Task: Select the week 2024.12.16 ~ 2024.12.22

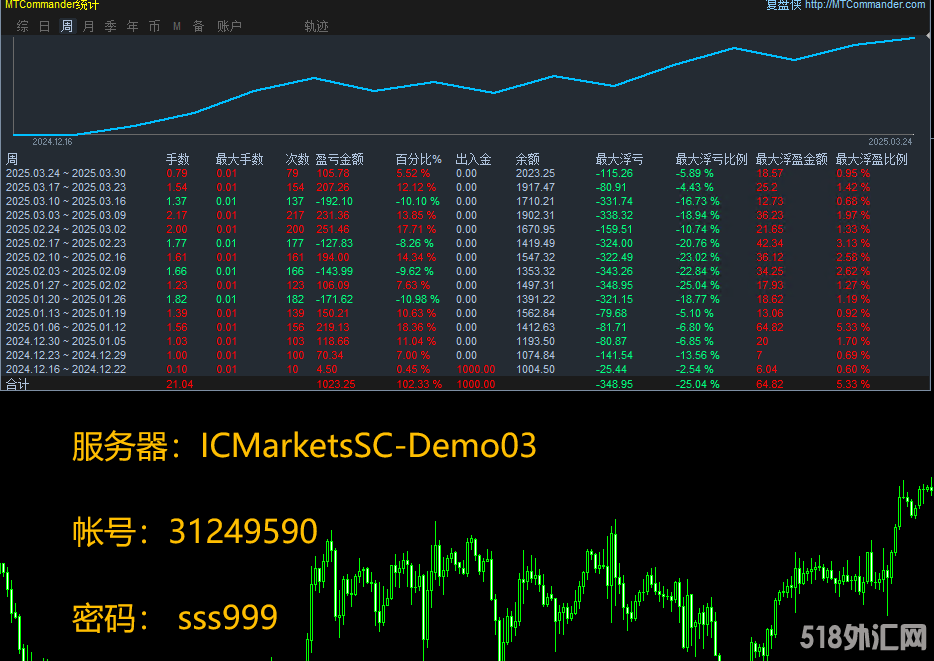Action: click(x=465, y=369)
